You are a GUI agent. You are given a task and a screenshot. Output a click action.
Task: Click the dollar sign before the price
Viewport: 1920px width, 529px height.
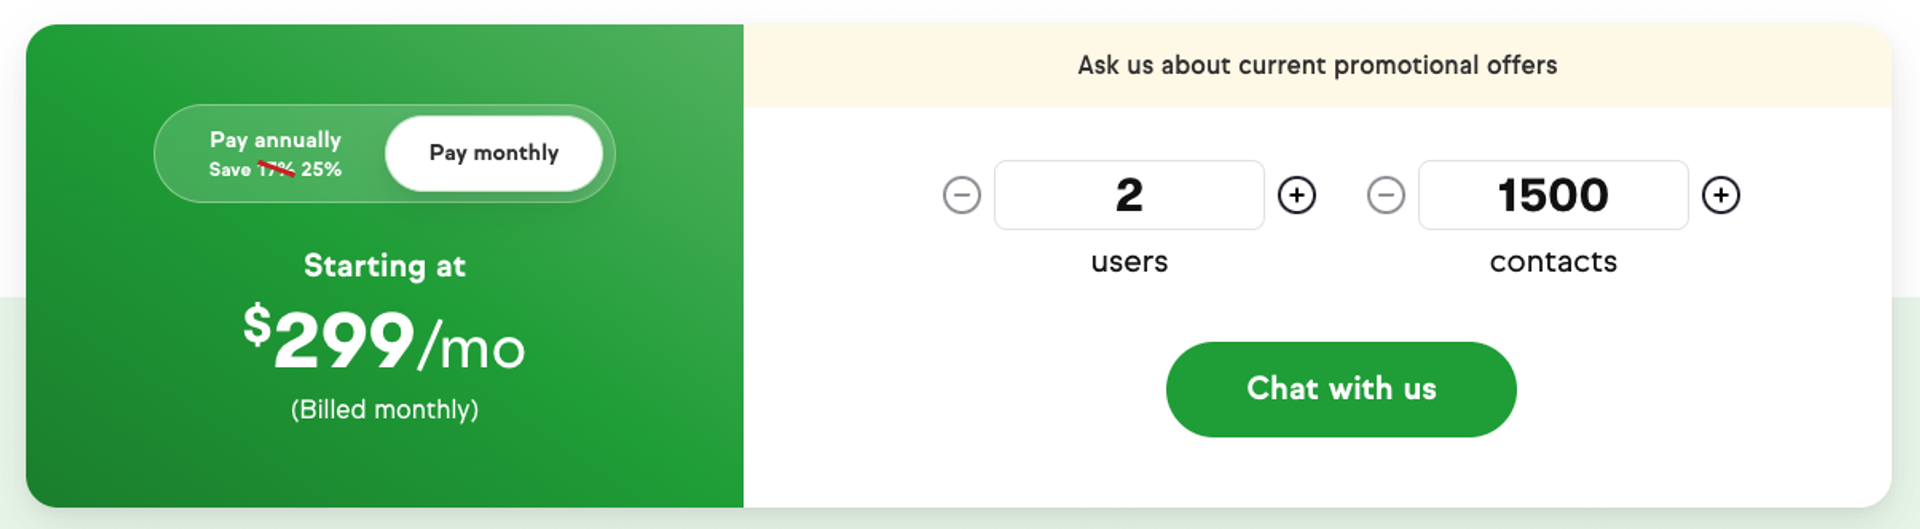[257, 325]
